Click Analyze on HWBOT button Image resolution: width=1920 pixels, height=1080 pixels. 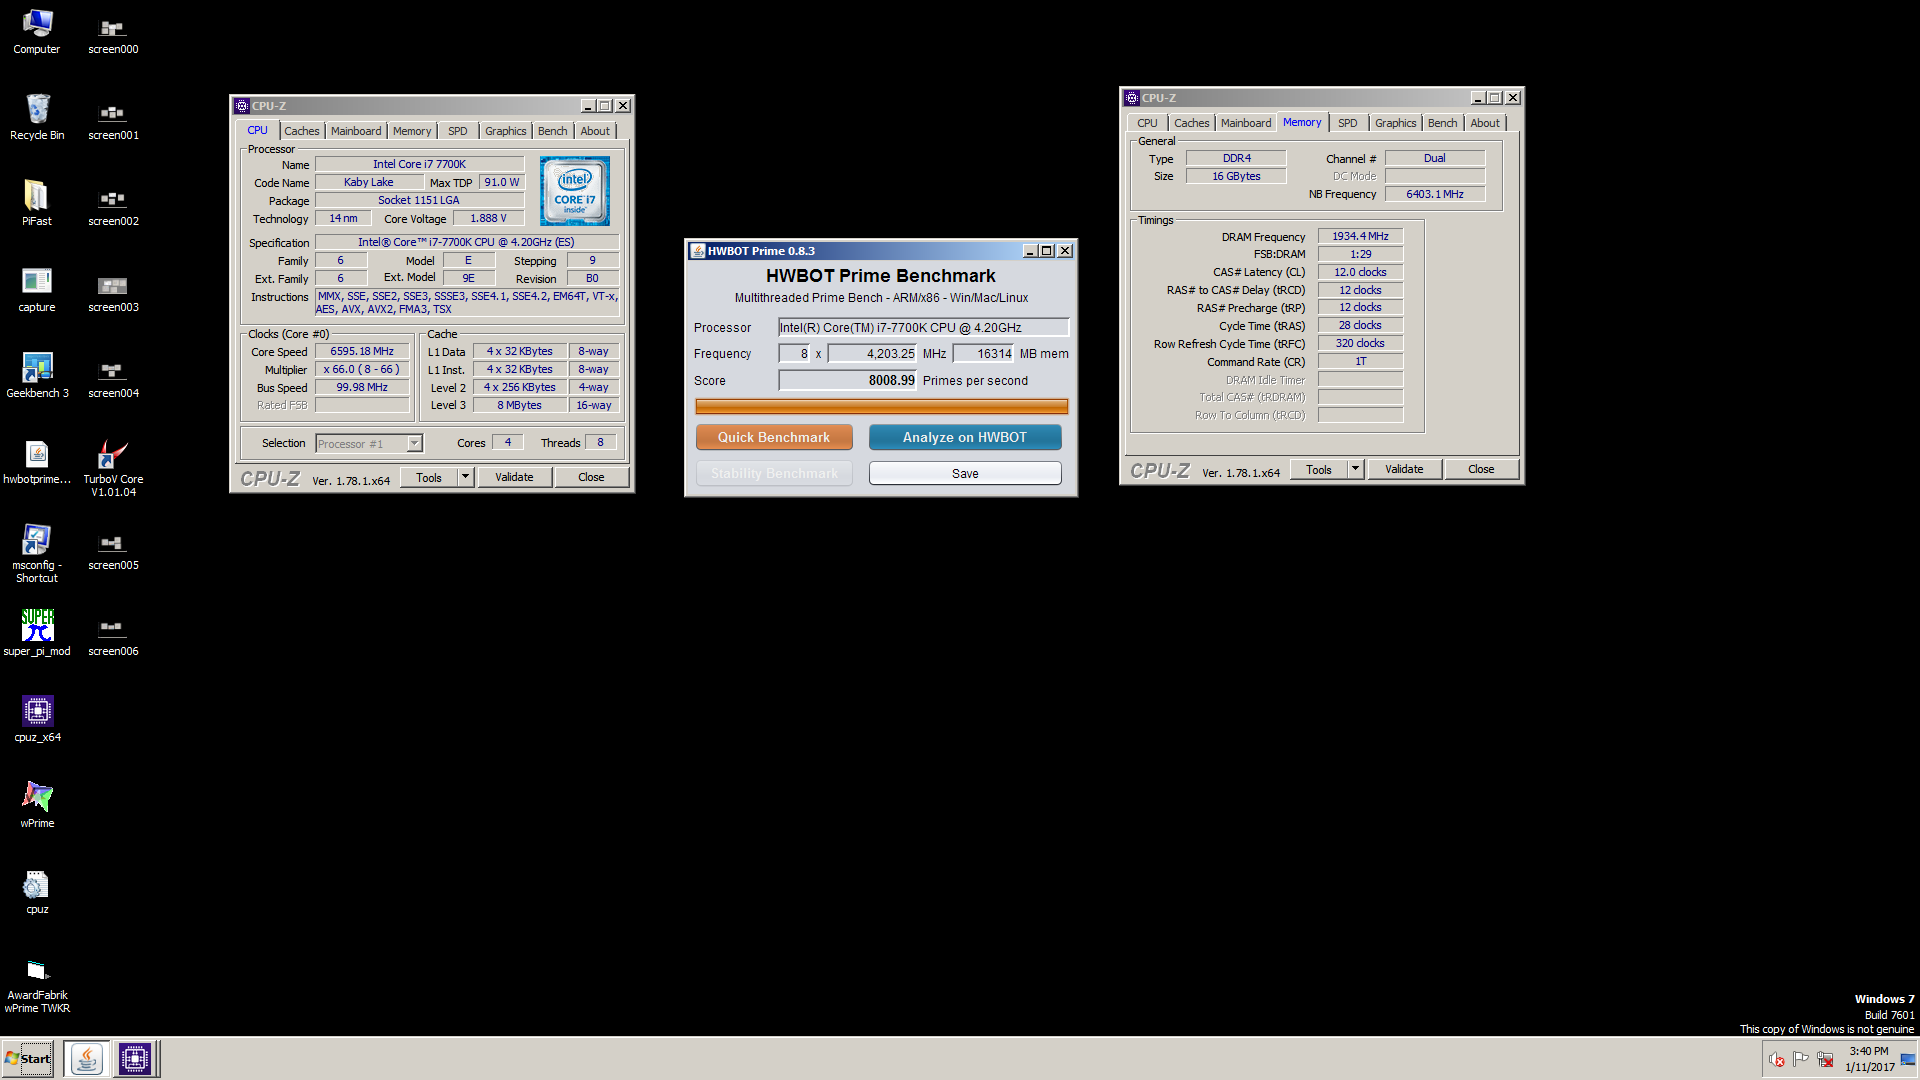click(965, 437)
